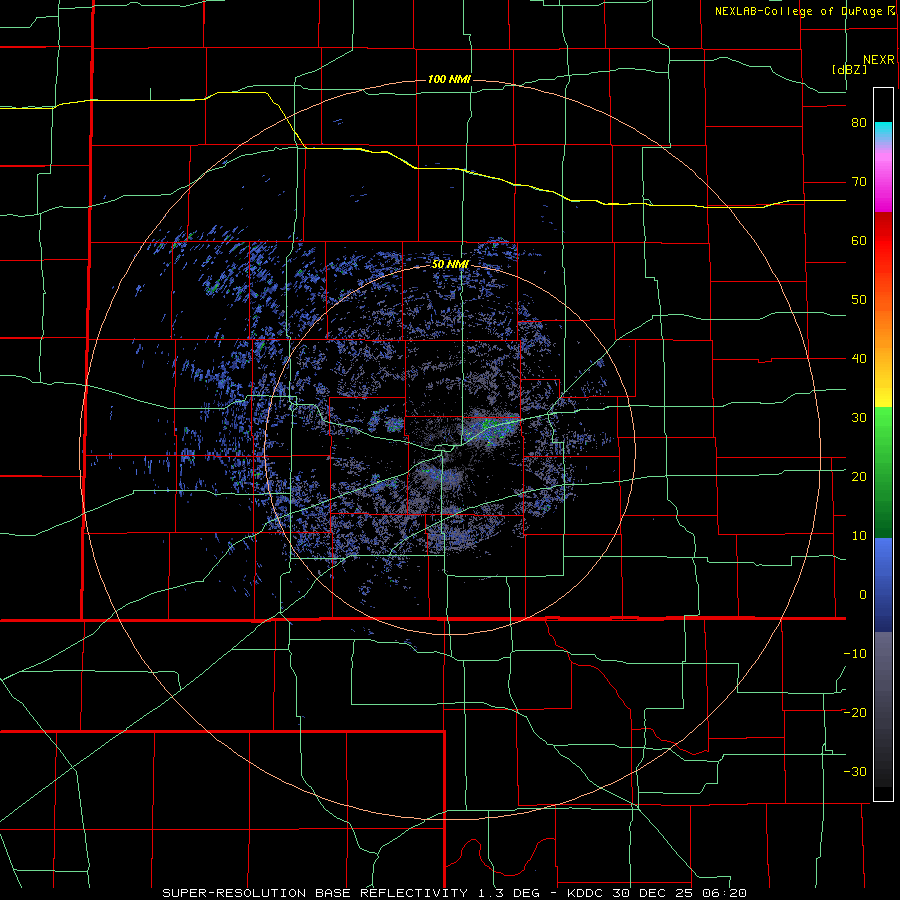Click the 50 value on the dBZ scale
The width and height of the screenshot is (900, 900).
click(859, 300)
